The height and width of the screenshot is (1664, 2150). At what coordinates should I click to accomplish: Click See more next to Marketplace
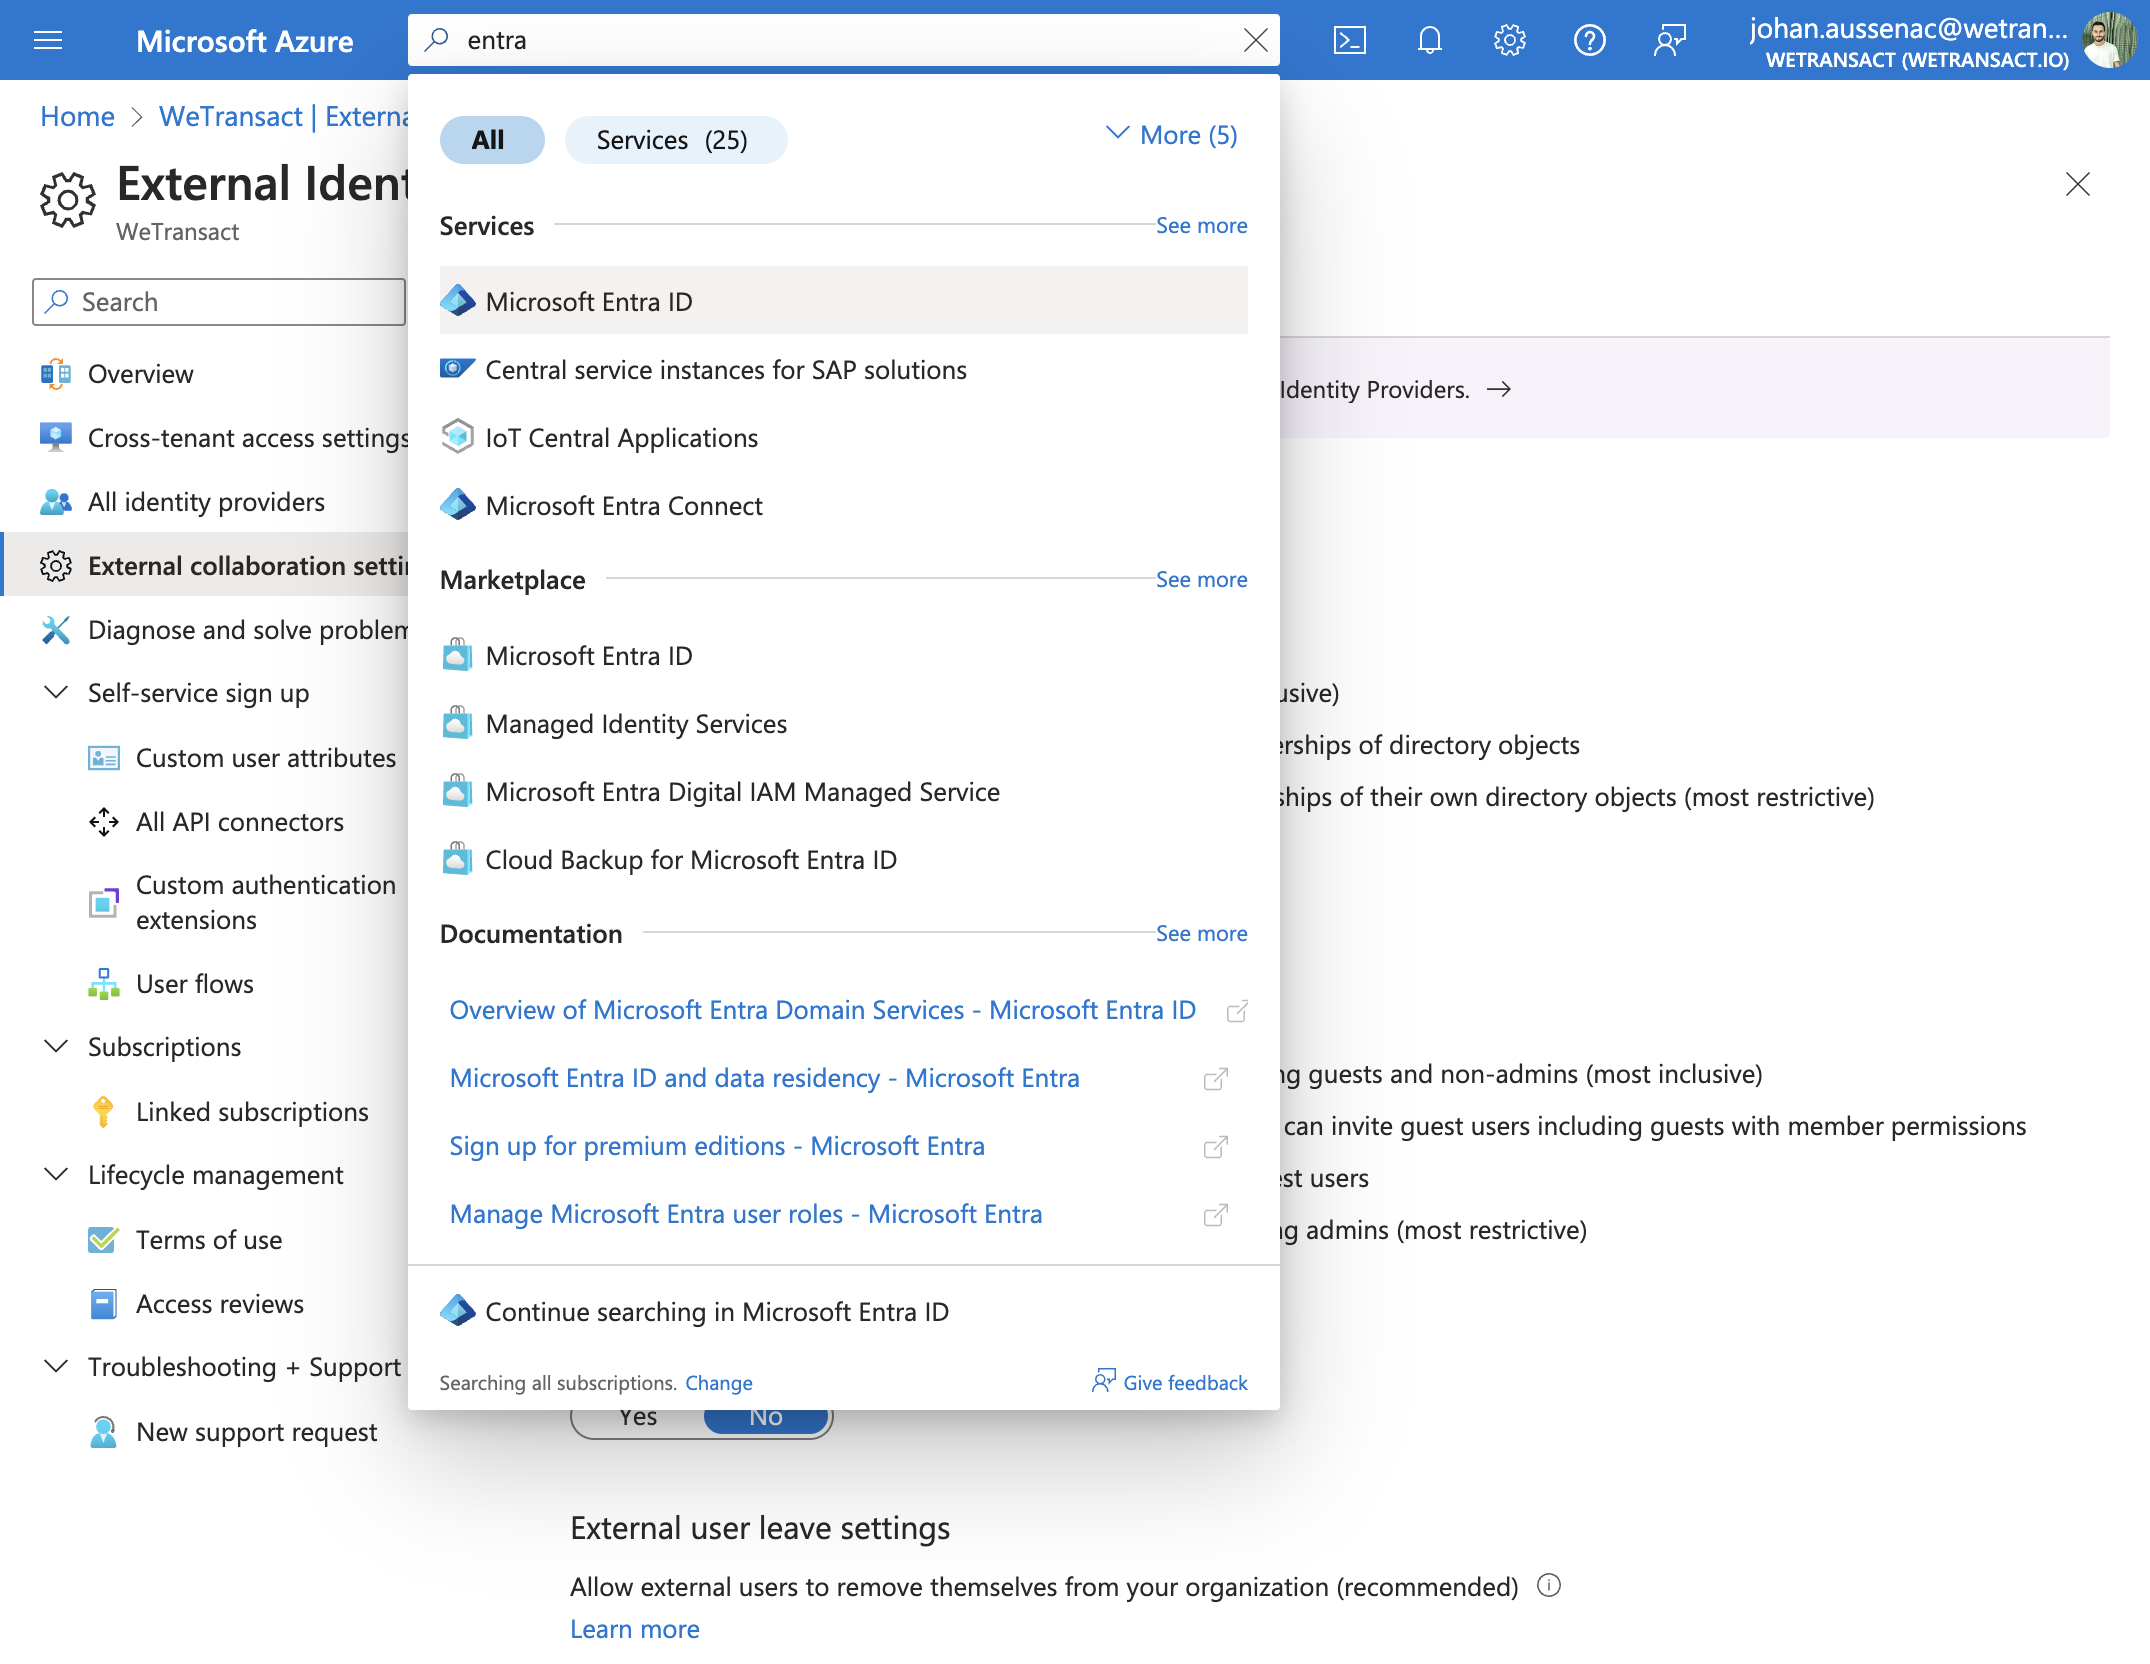[1201, 580]
